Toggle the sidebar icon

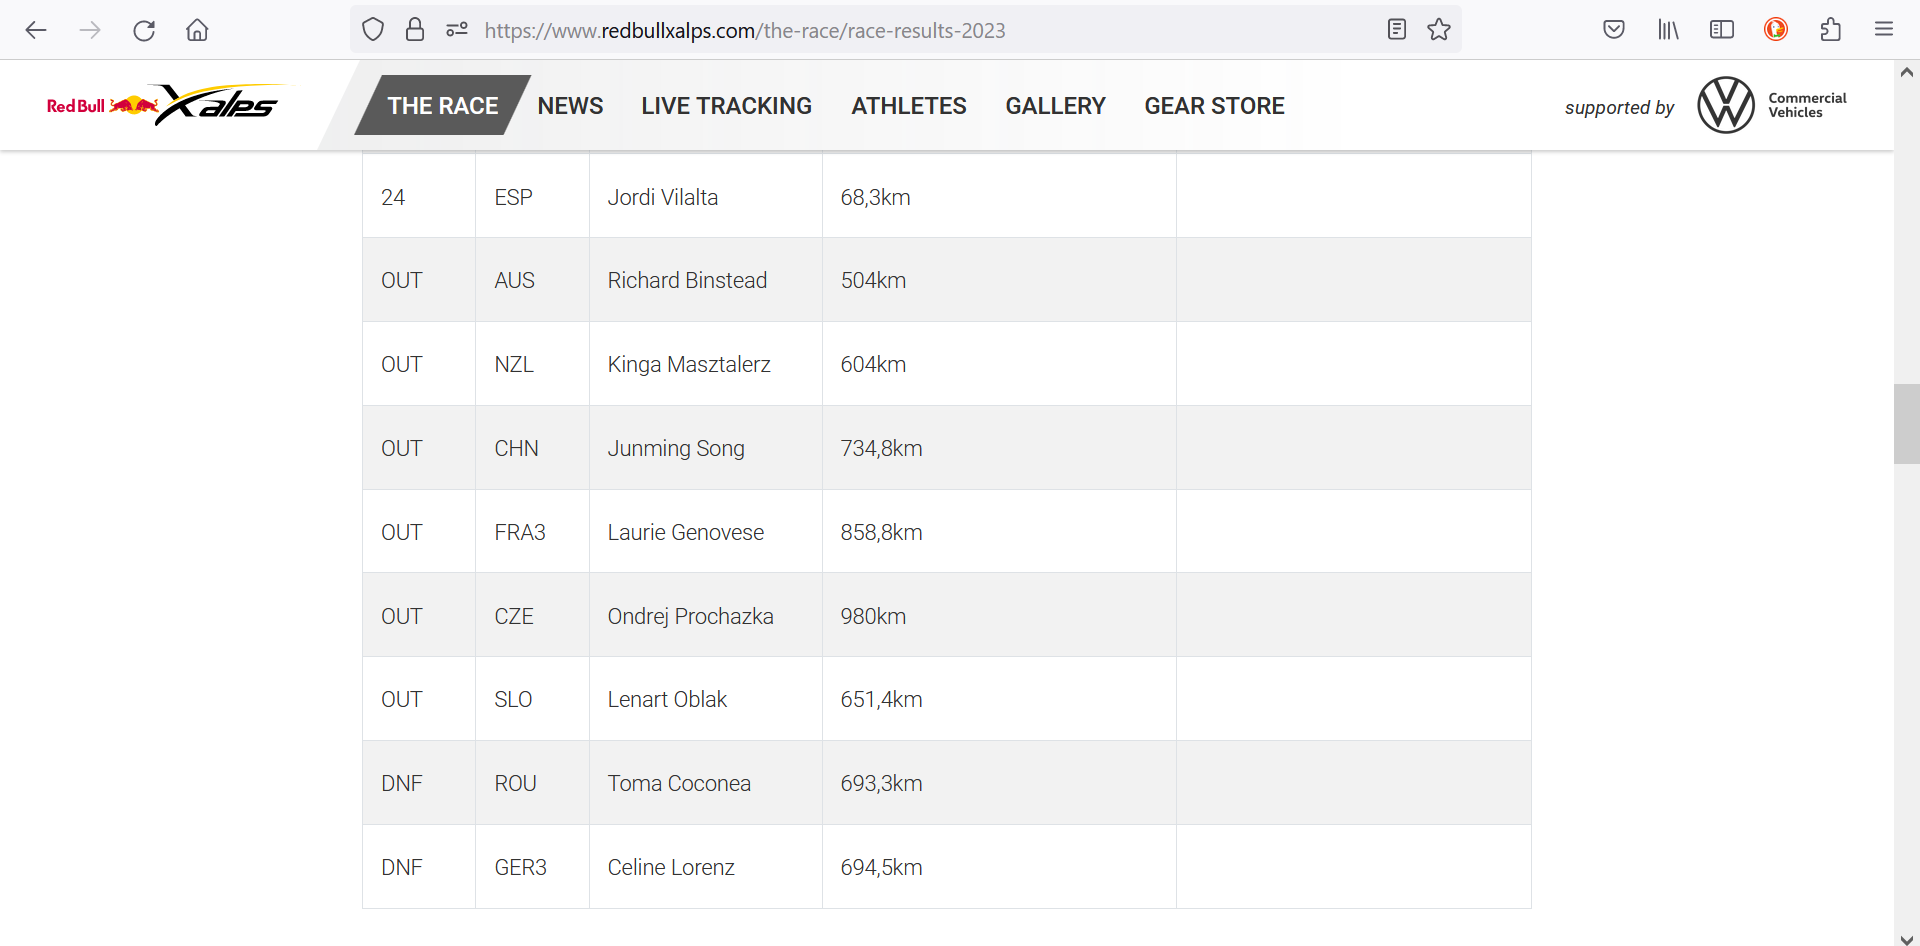click(1722, 30)
